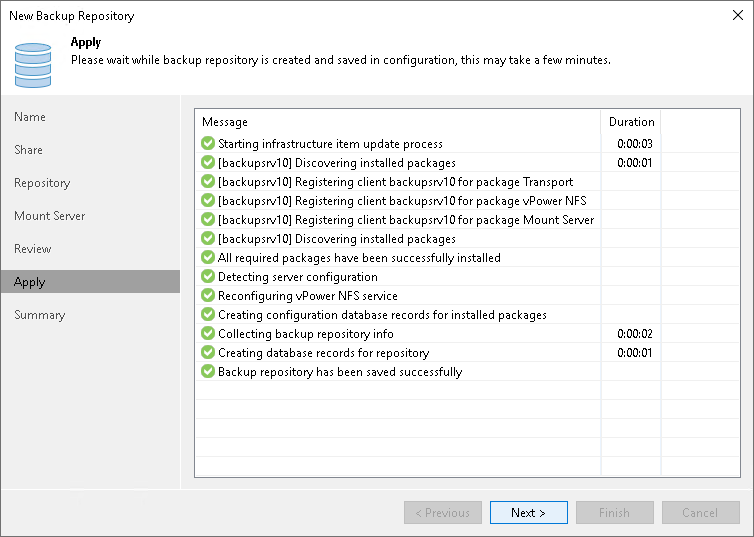Select 'Creating configuration database records for installed packages'
The image size is (754, 537).
point(382,315)
